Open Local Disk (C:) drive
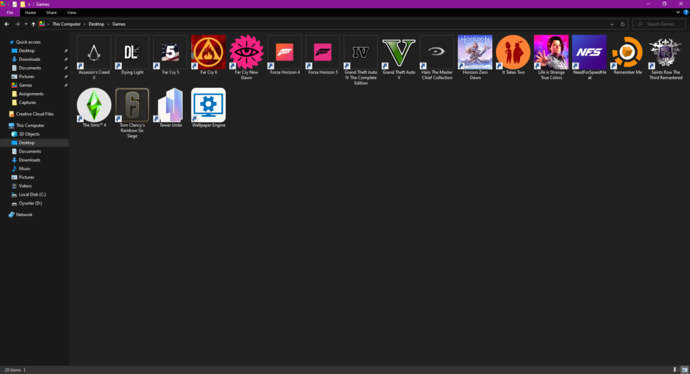The image size is (690, 374). pos(32,194)
